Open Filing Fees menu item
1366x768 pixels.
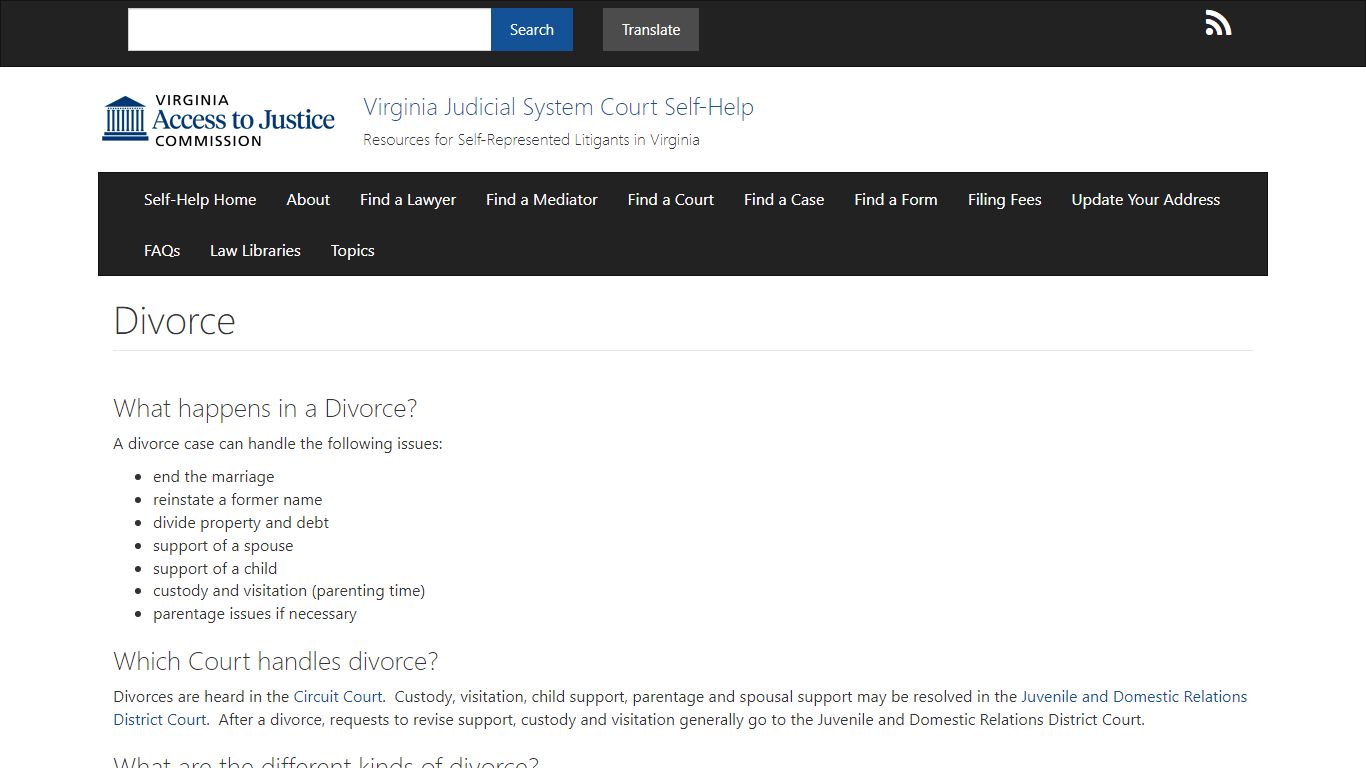tap(1005, 199)
